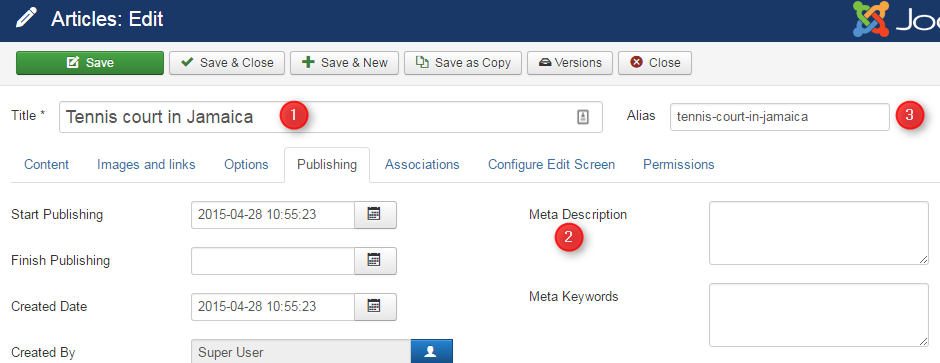Click the Articles: Edit heading
This screenshot has width=940, height=363.
(x=107, y=20)
